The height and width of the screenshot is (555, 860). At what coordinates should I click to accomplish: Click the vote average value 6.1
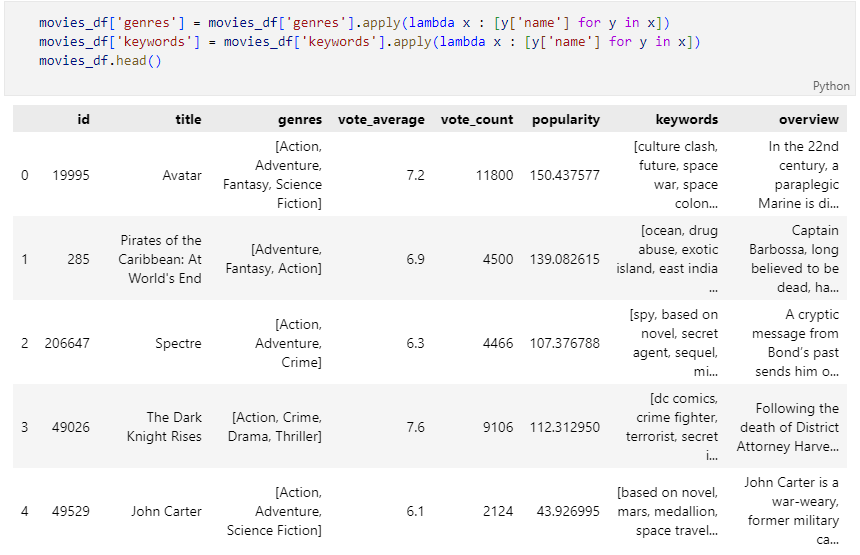(x=415, y=511)
